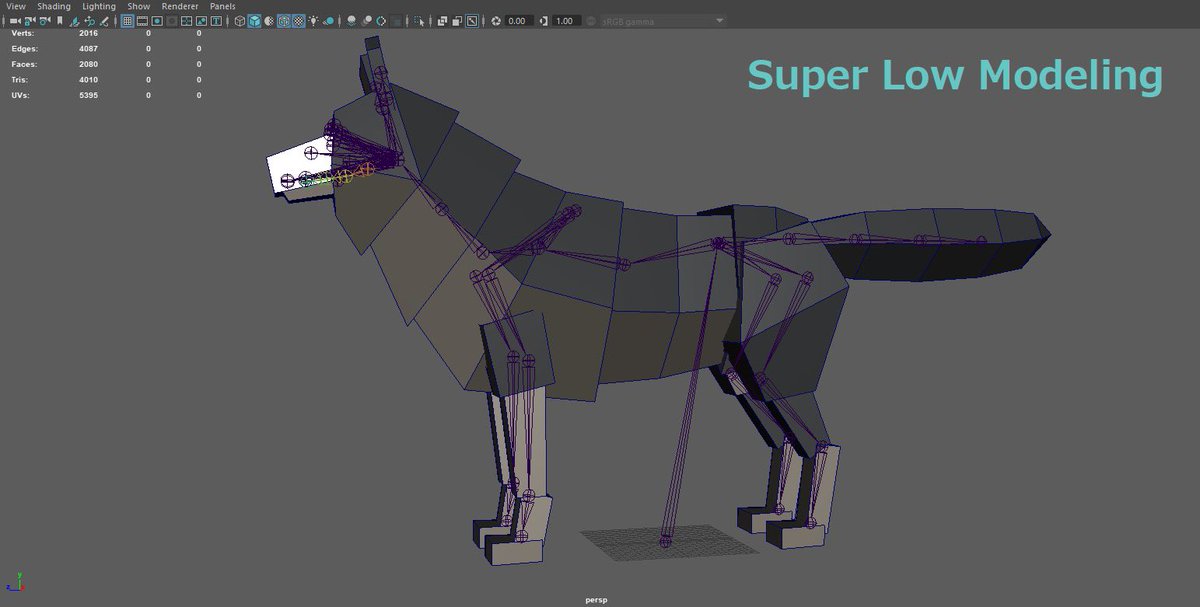Viewport: 1200px width, 607px height.
Task: Click the XYZ axis indicator
Action: (17, 582)
